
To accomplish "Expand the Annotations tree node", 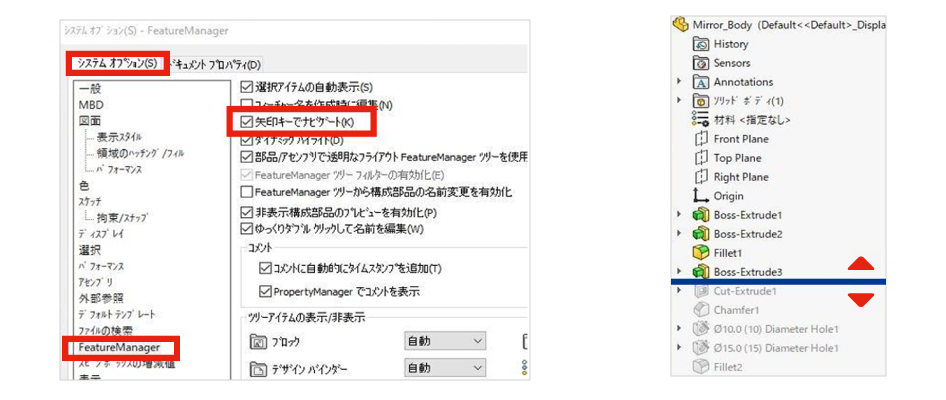I will [x=680, y=82].
